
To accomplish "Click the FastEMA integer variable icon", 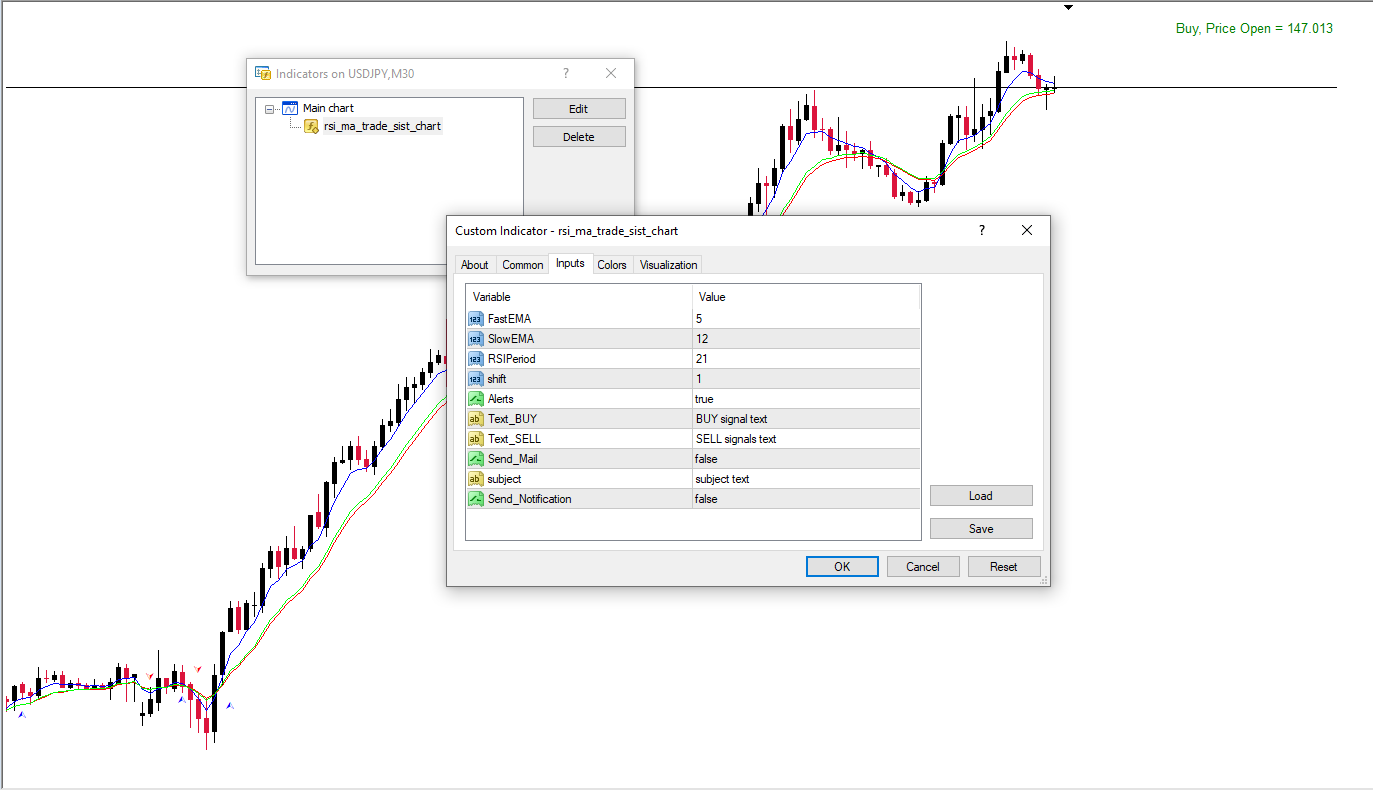I will pos(475,319).
